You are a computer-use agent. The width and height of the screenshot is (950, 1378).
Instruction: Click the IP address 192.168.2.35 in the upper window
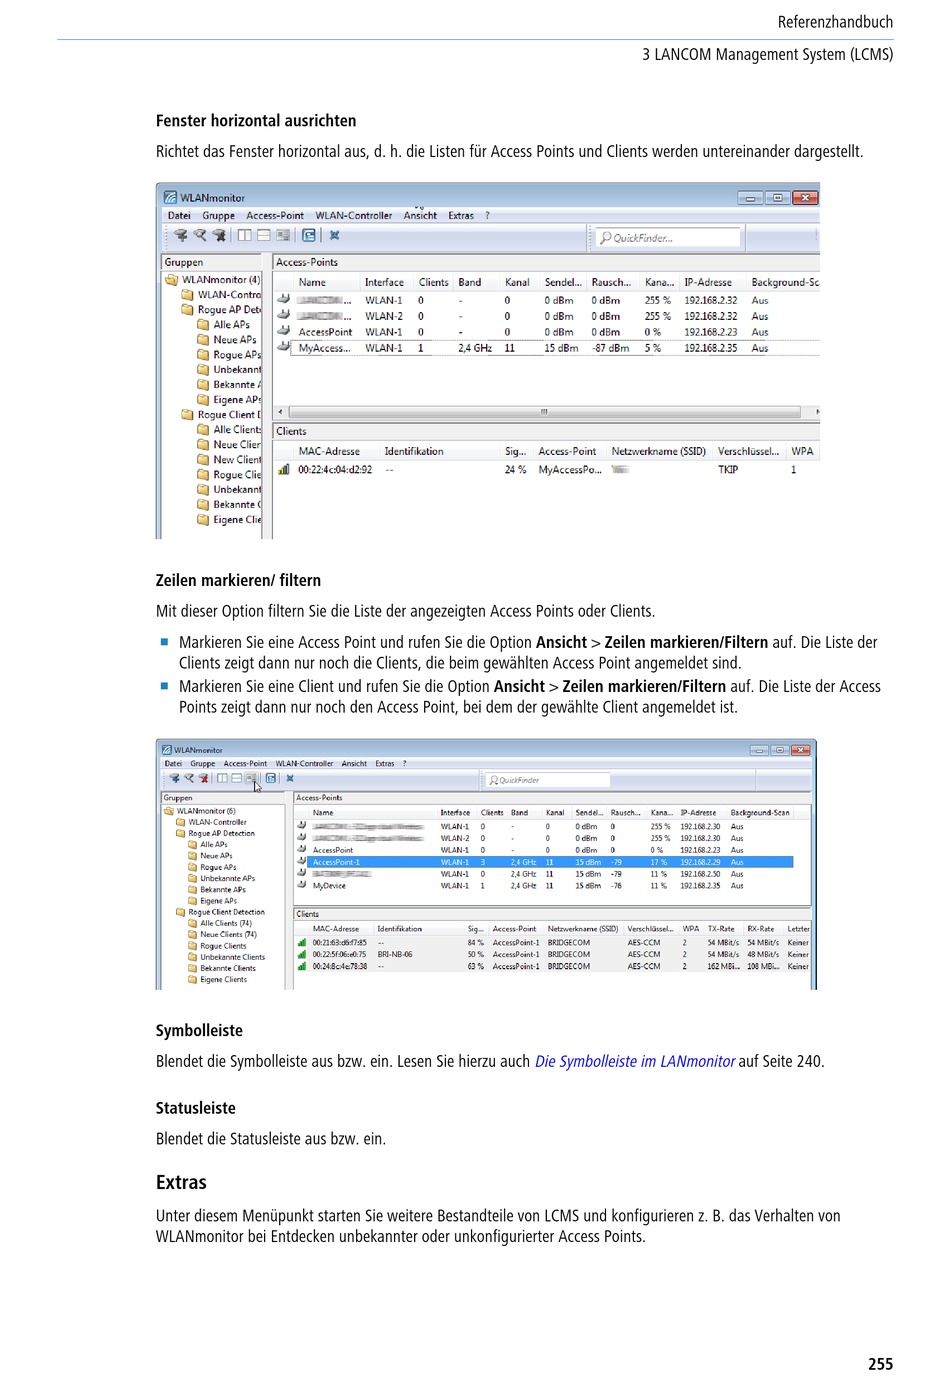click(711, 348)
